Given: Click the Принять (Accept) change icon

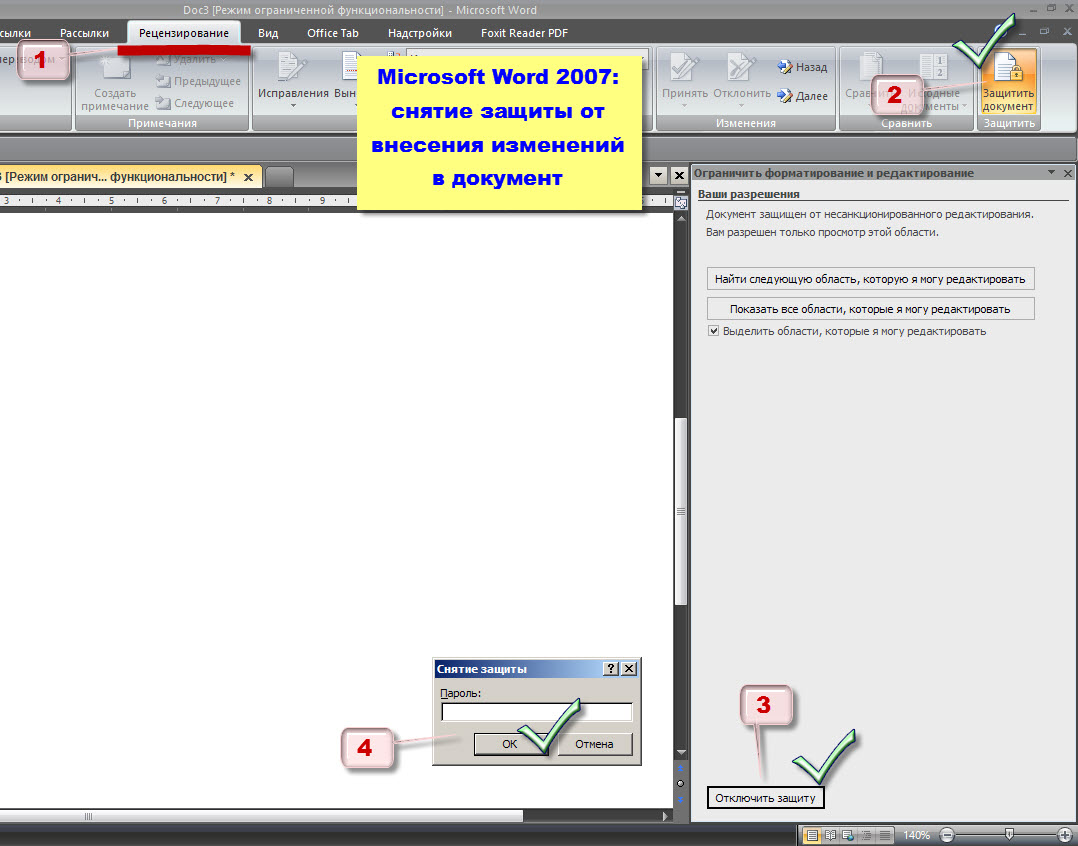Looking at the screenshot, I should (684, 69).
